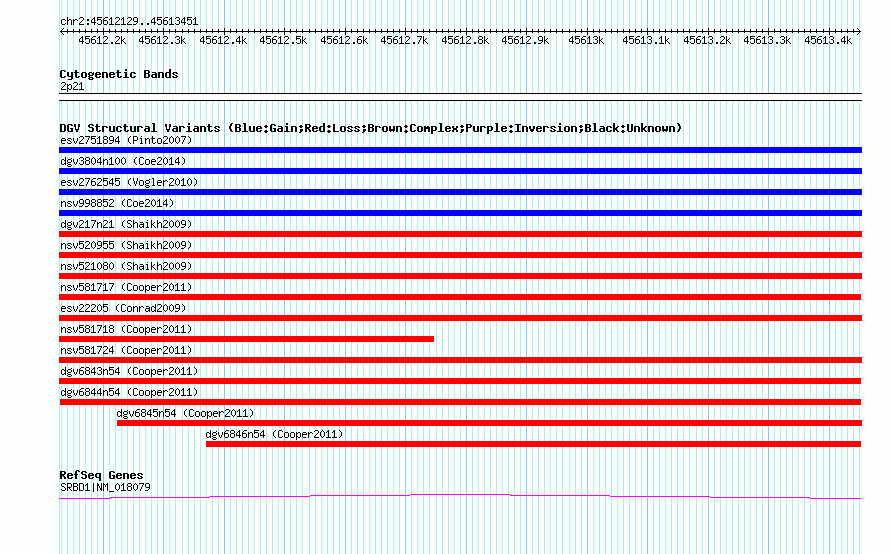Click the nsv521080 (Shaikh2009) label
This screenshot has height=554, width=890.
click(126, 266)
